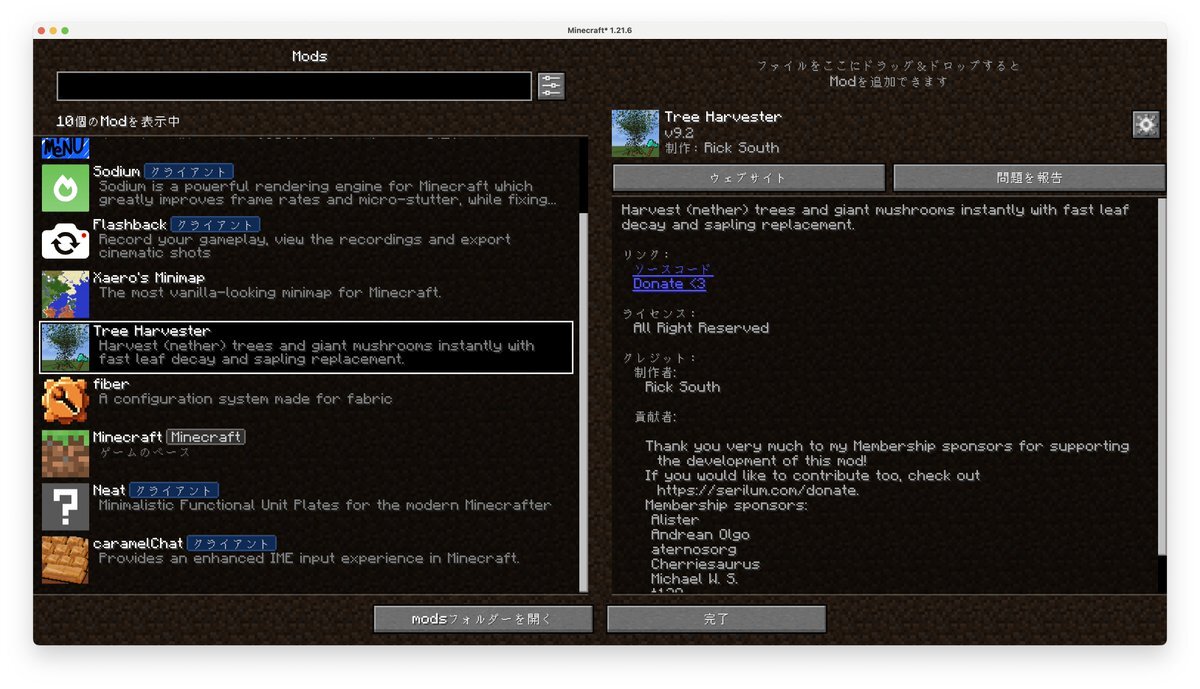This screenshot has width=1200, height=689.
Task: Click the Neat question mark icon
Action: point(65,506)
